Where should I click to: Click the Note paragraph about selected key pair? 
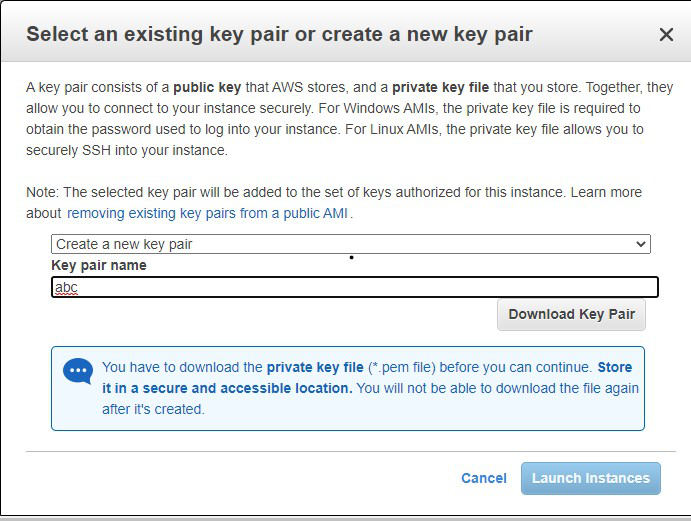[x=300, y=192]
